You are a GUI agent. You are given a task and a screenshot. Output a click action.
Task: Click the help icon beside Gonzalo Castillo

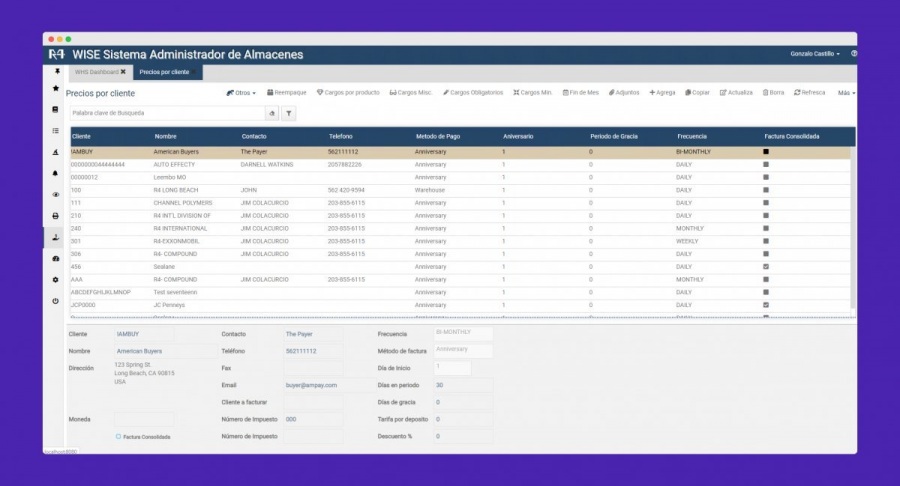(x=854, y=53)
